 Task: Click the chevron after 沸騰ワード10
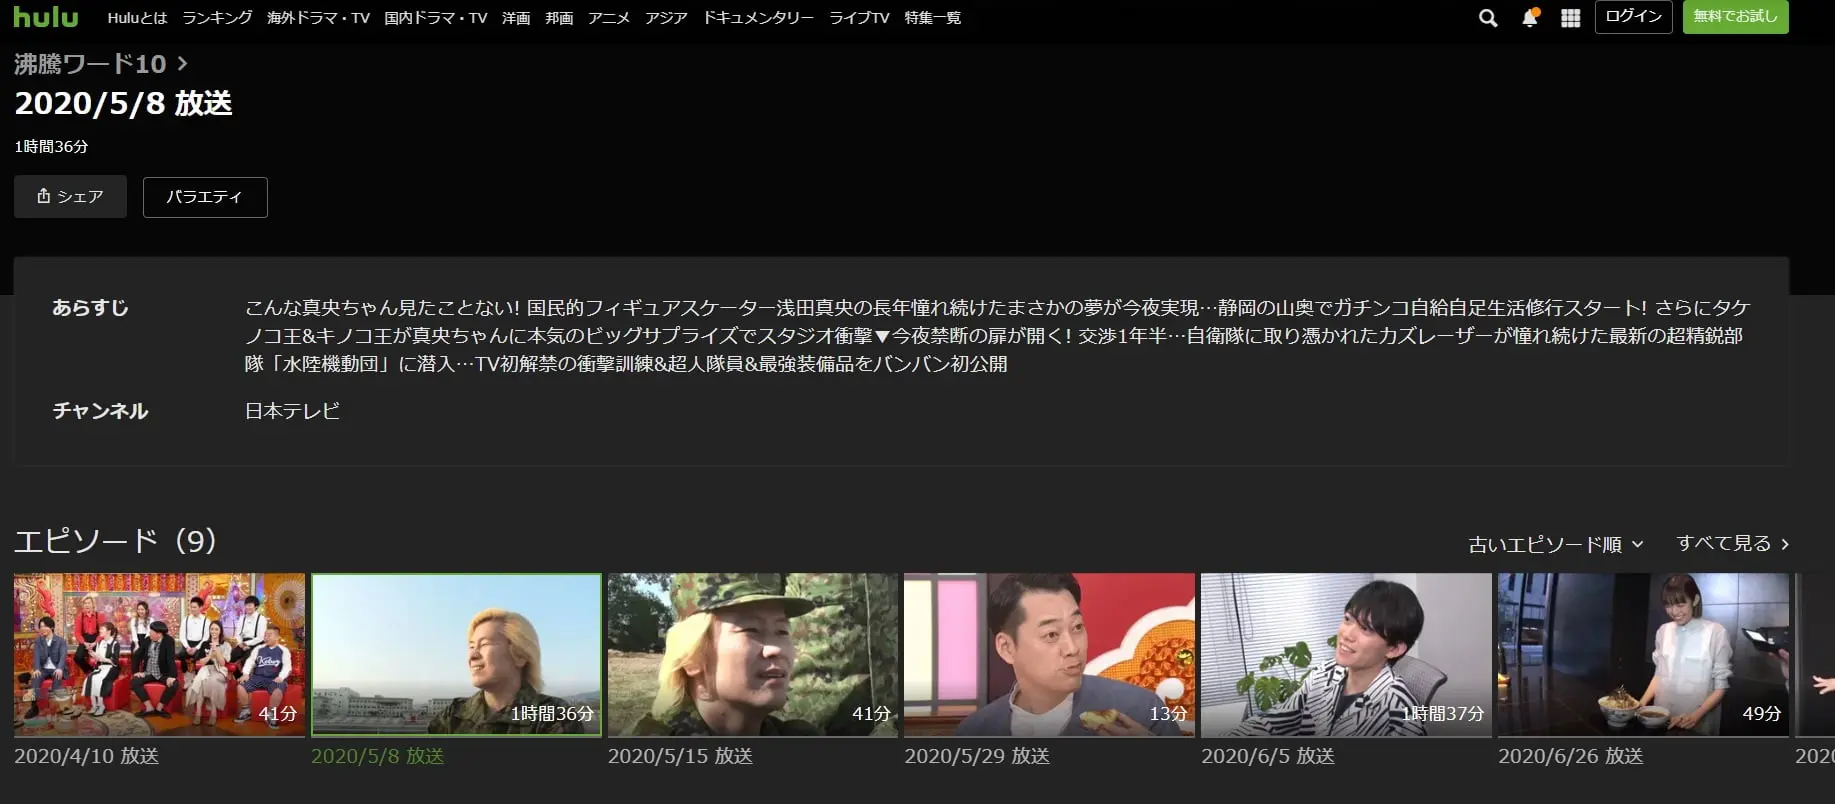182,63
